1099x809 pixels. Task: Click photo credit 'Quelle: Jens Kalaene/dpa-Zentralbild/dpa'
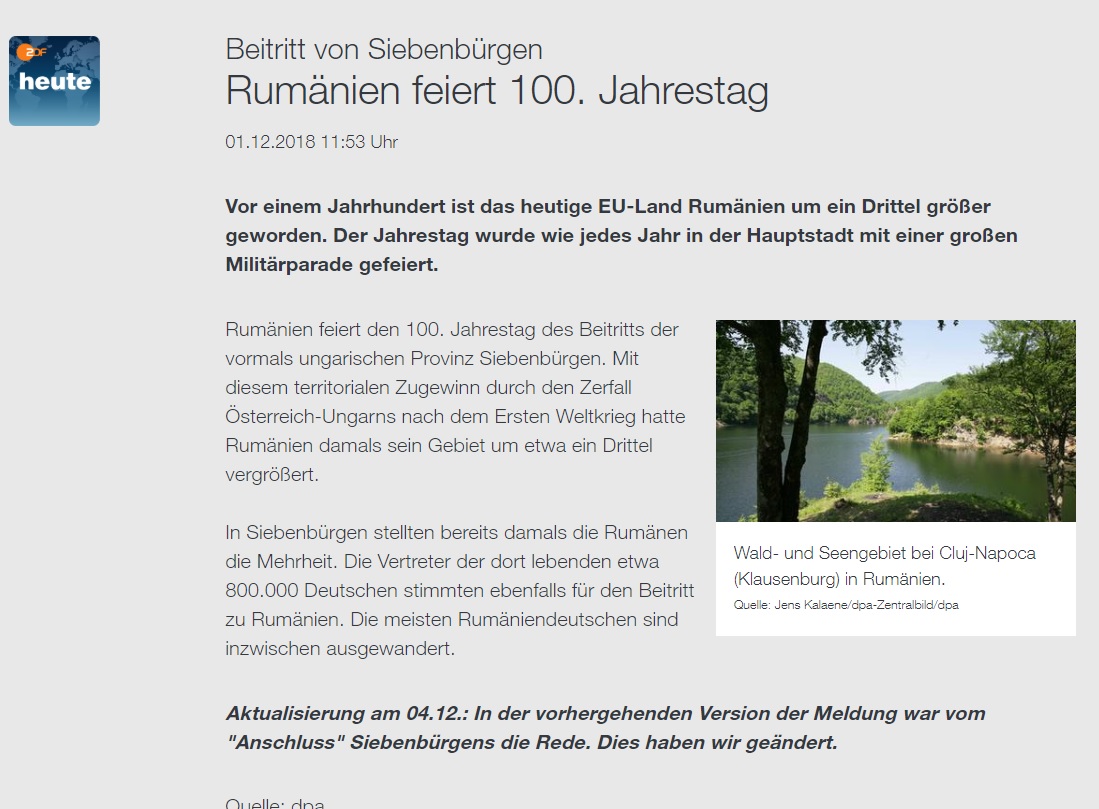click(846, 605)
